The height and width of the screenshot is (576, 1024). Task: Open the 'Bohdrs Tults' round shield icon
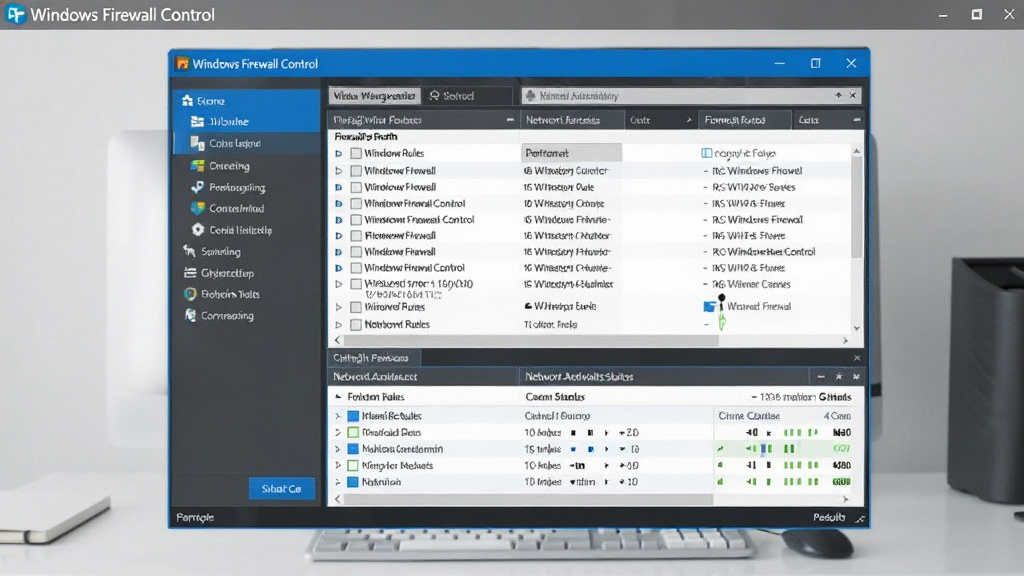(x=190, y=294)
